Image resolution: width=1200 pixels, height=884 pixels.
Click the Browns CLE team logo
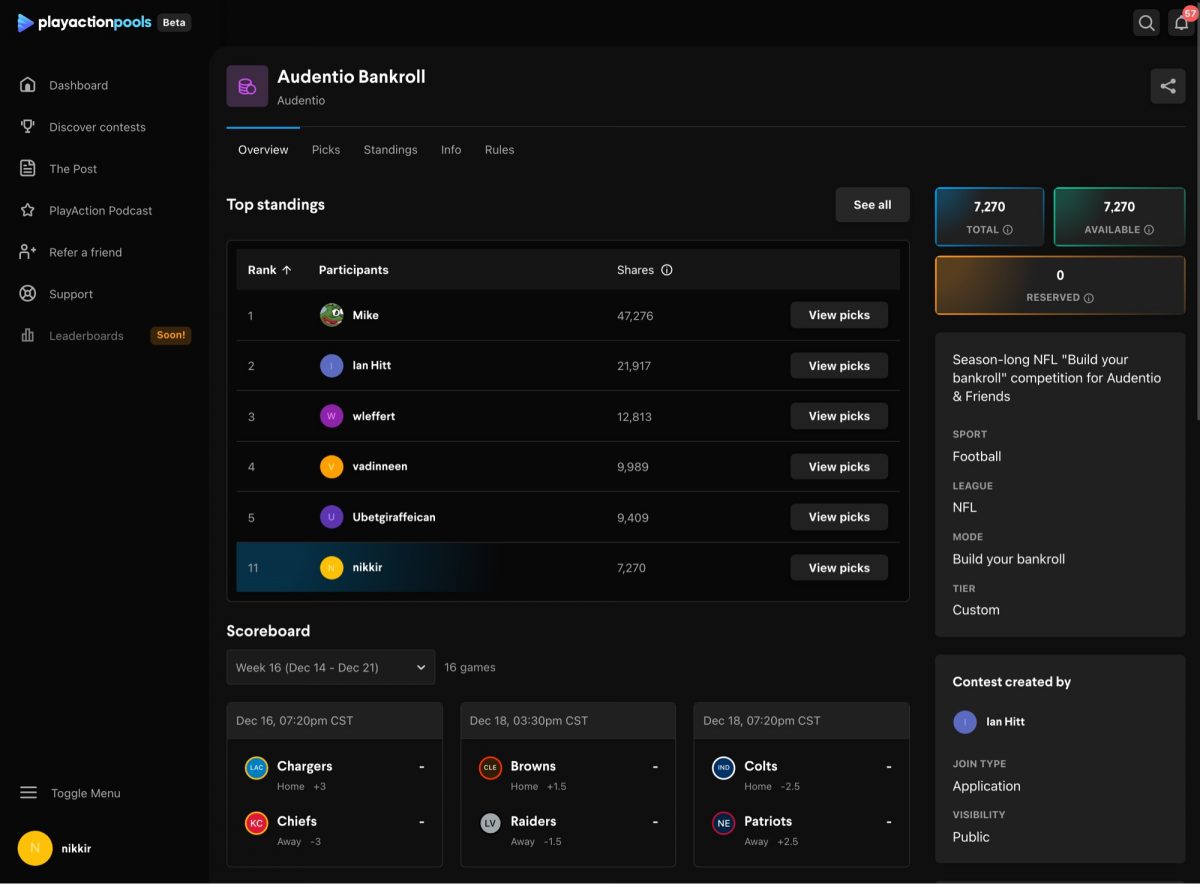point(490,768)
